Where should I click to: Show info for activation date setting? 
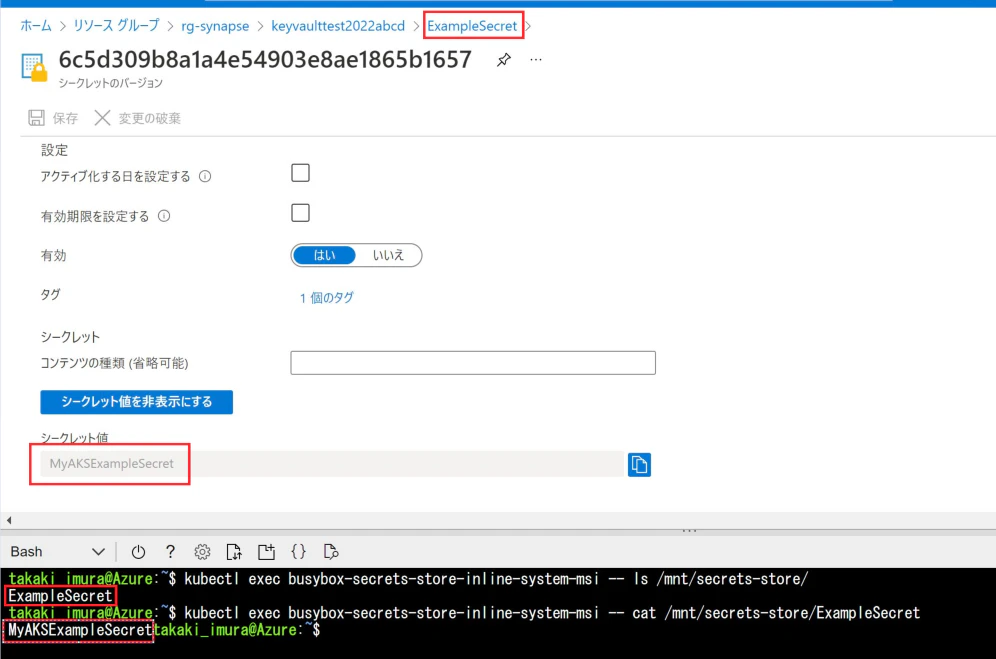coord(205,176)
